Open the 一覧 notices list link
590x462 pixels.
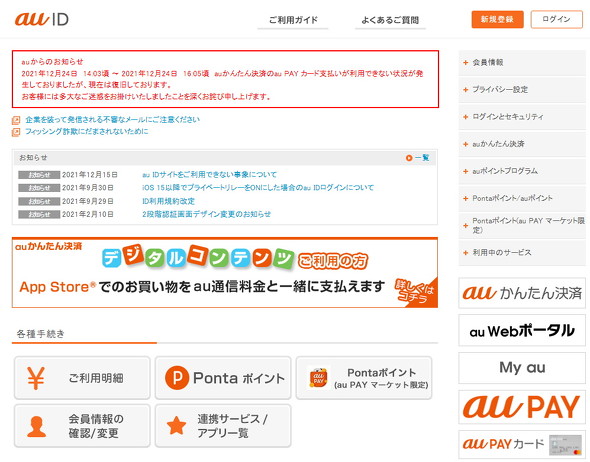422,158
